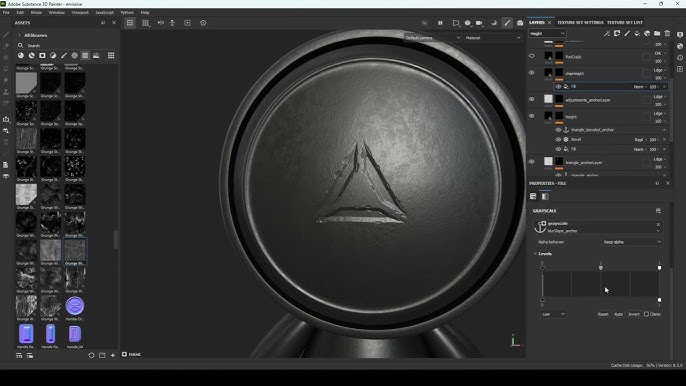Click the add effect wand icon

(x=607, y=33)
